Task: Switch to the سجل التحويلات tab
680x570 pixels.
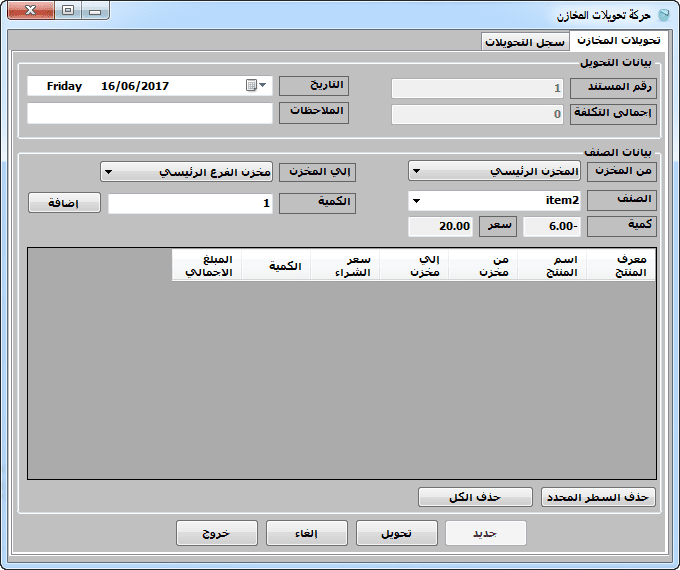Action: 524,42
